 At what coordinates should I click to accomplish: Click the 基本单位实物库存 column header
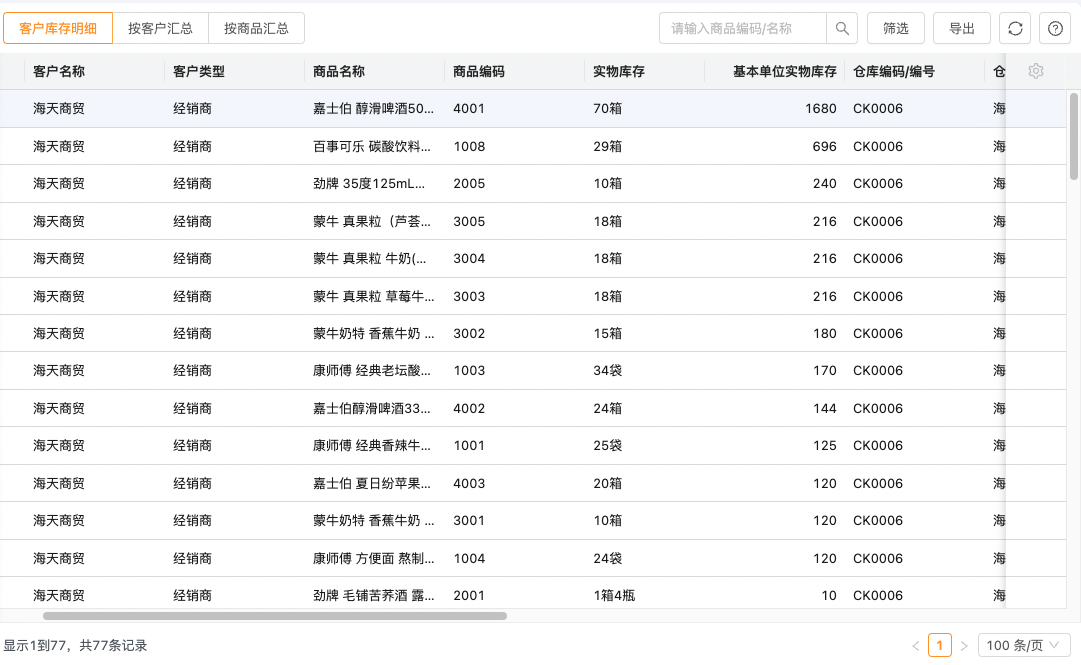[785, 71]
